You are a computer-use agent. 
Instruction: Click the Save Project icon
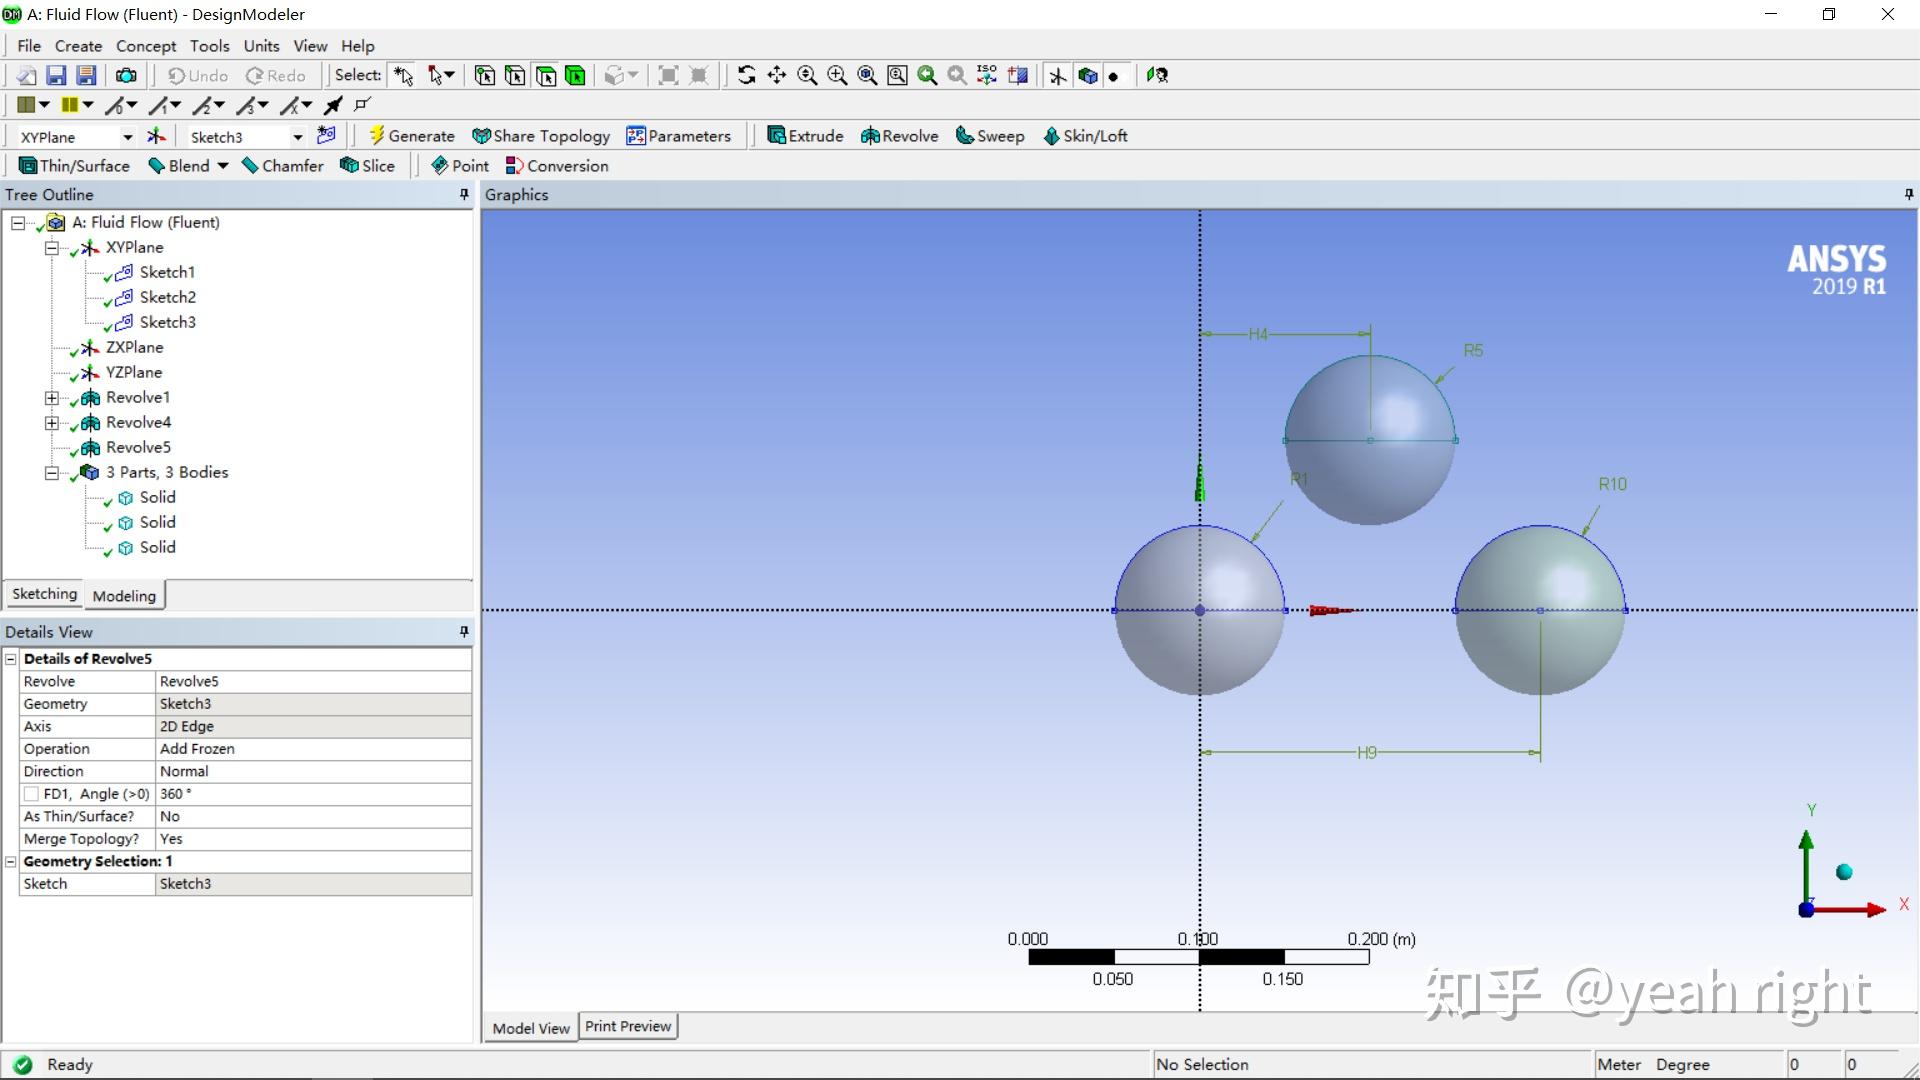pyautogui.click(x=56, y=76)
